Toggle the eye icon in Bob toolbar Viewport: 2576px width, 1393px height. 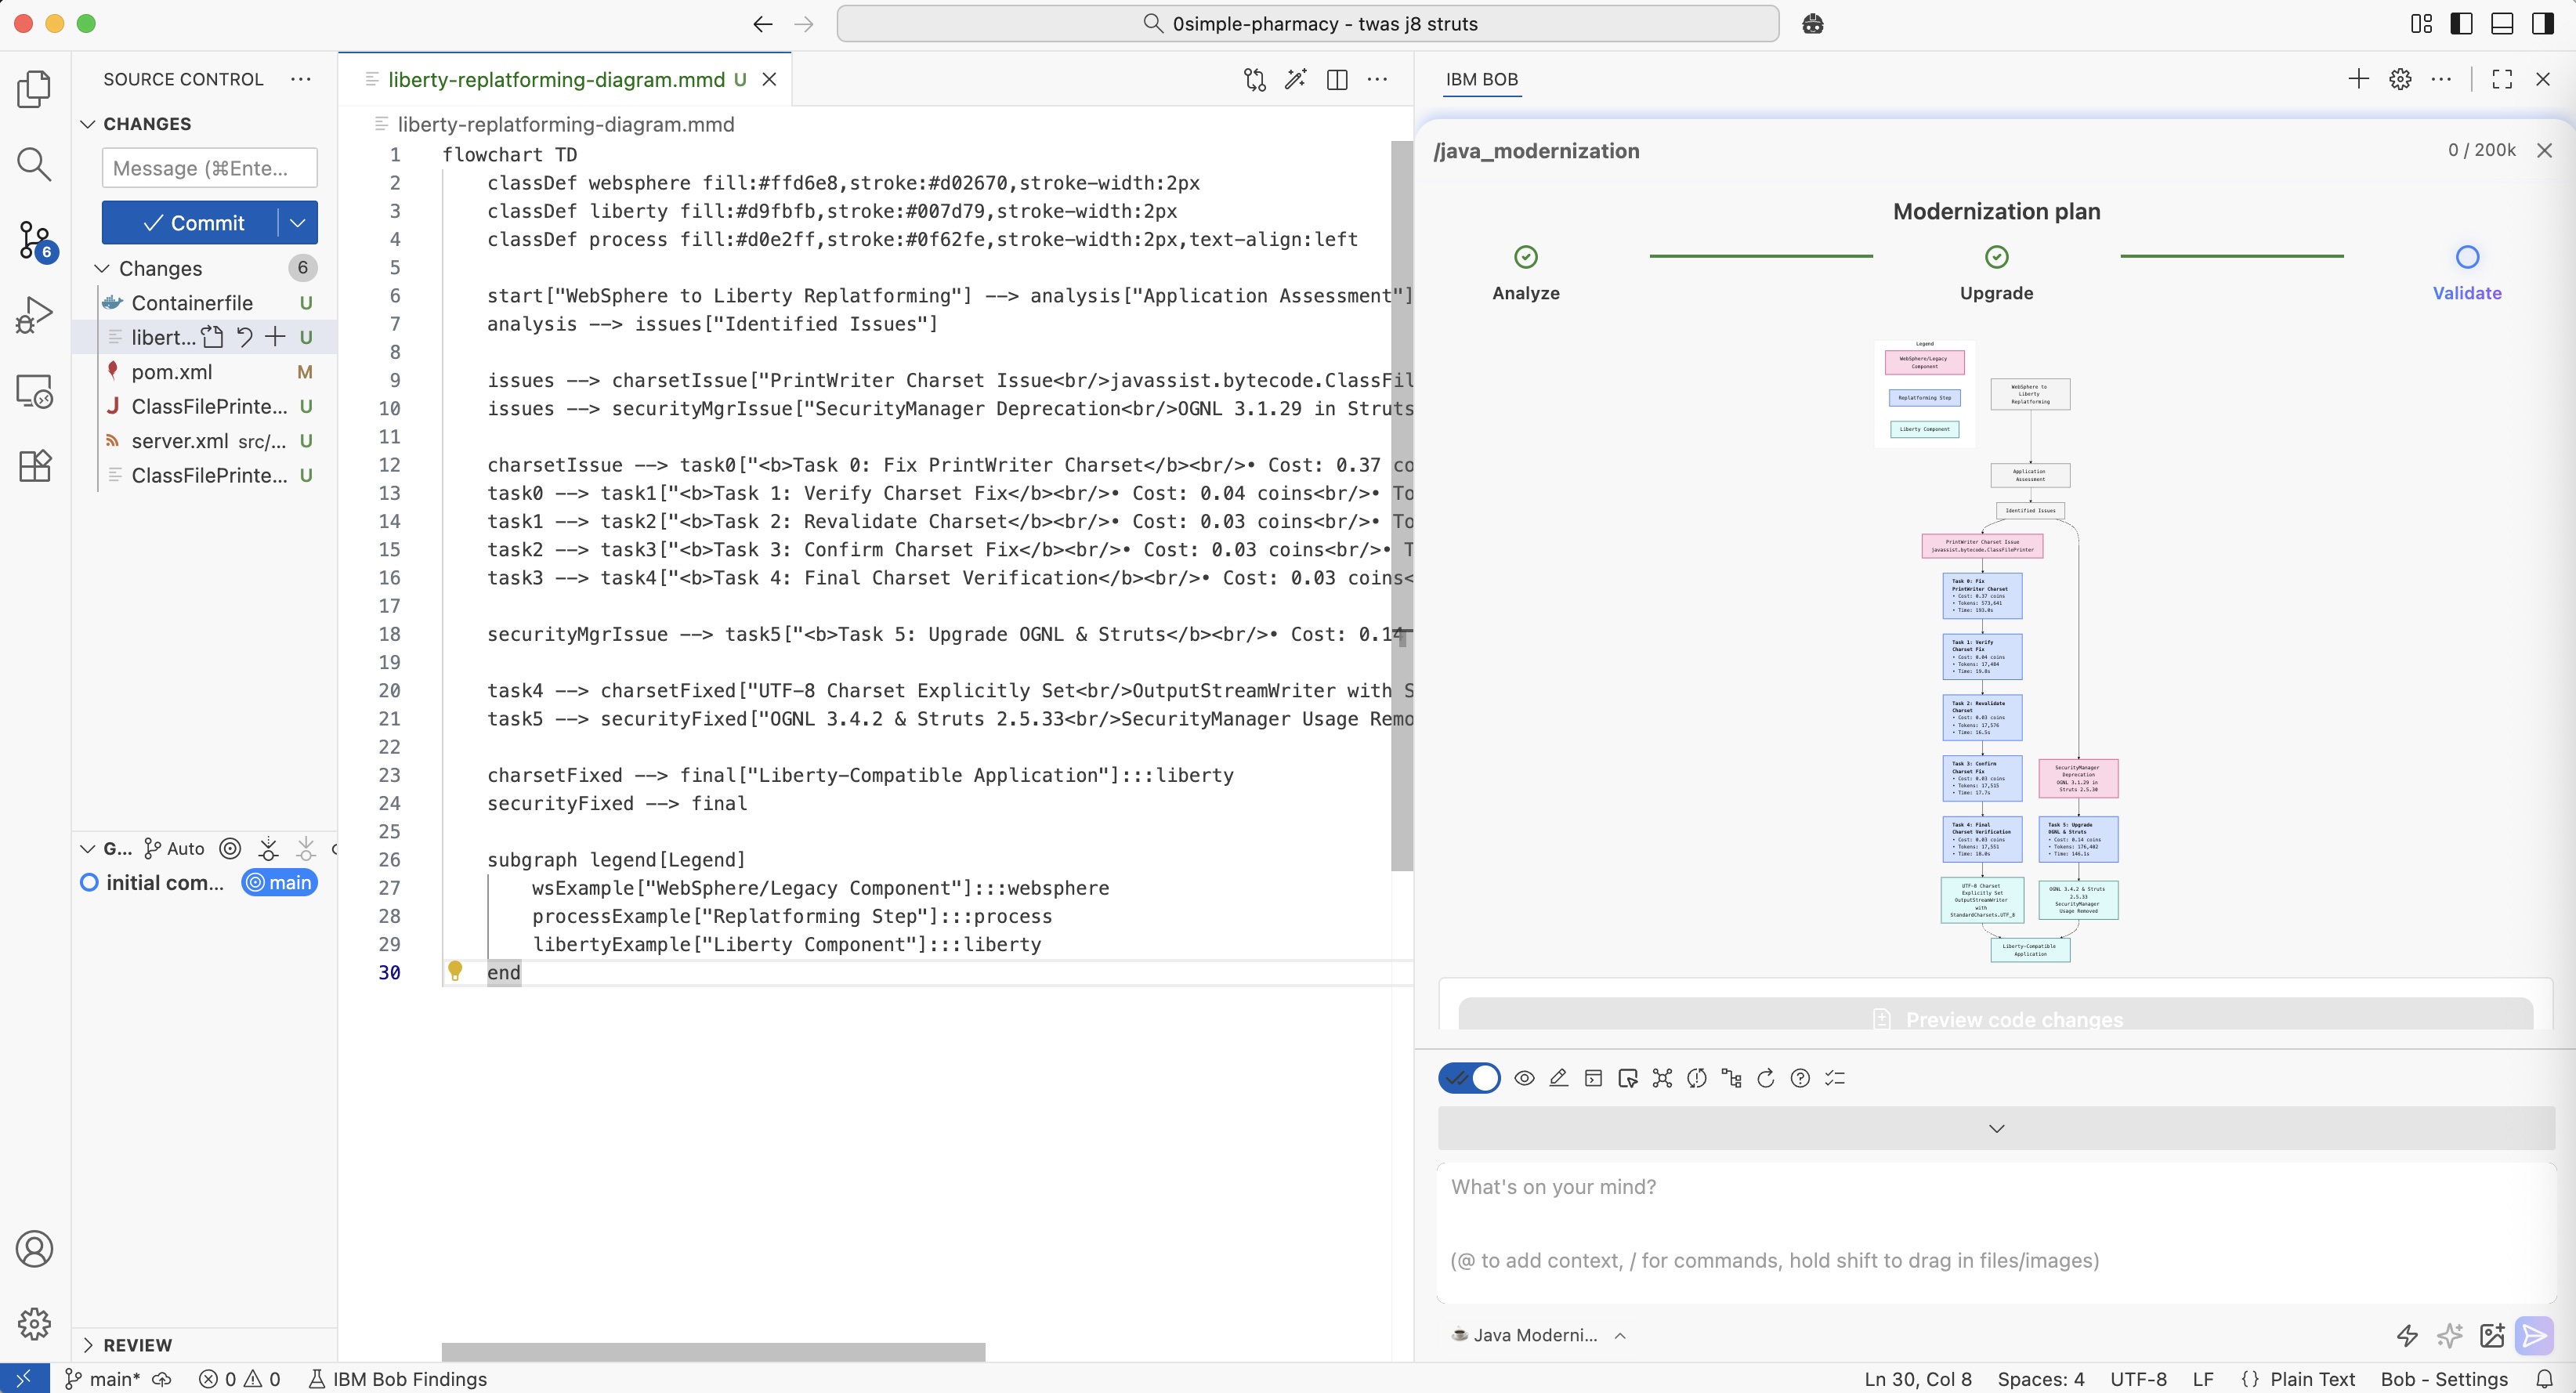tap(1524, 1078)
